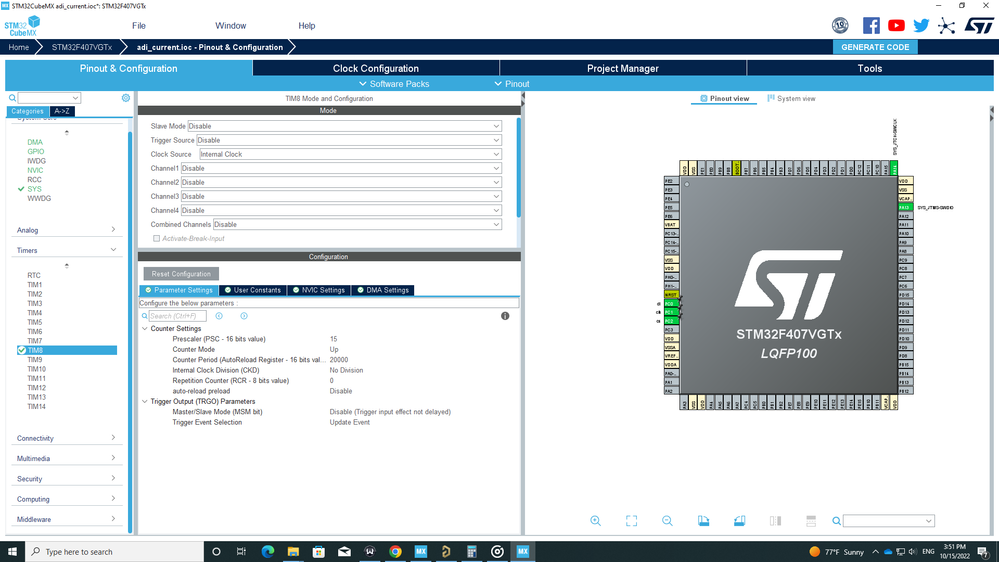This screenshot has width=999, height=562.
Task: Click the ST logo in header
Action: (979, 25)
